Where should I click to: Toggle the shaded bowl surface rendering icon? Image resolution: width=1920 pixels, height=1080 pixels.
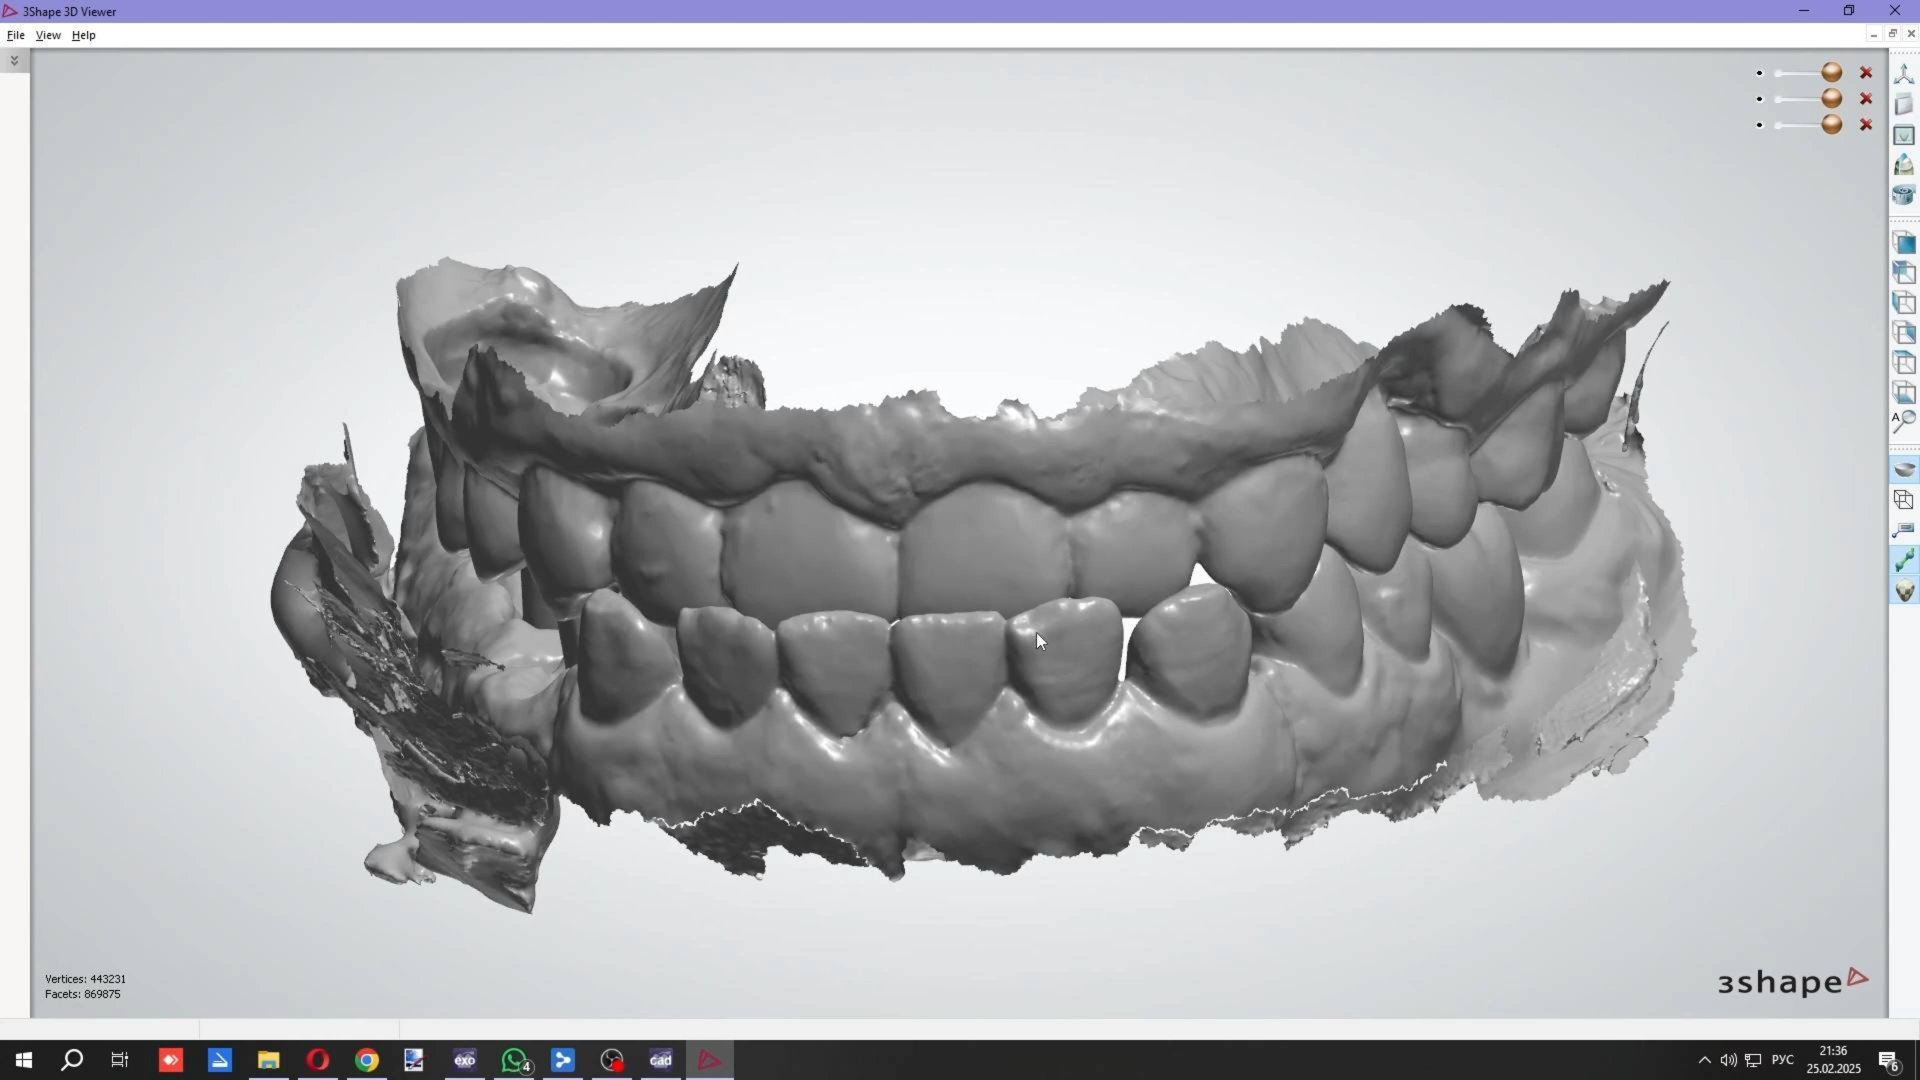pyautogui.click(x=1904, y=469)
